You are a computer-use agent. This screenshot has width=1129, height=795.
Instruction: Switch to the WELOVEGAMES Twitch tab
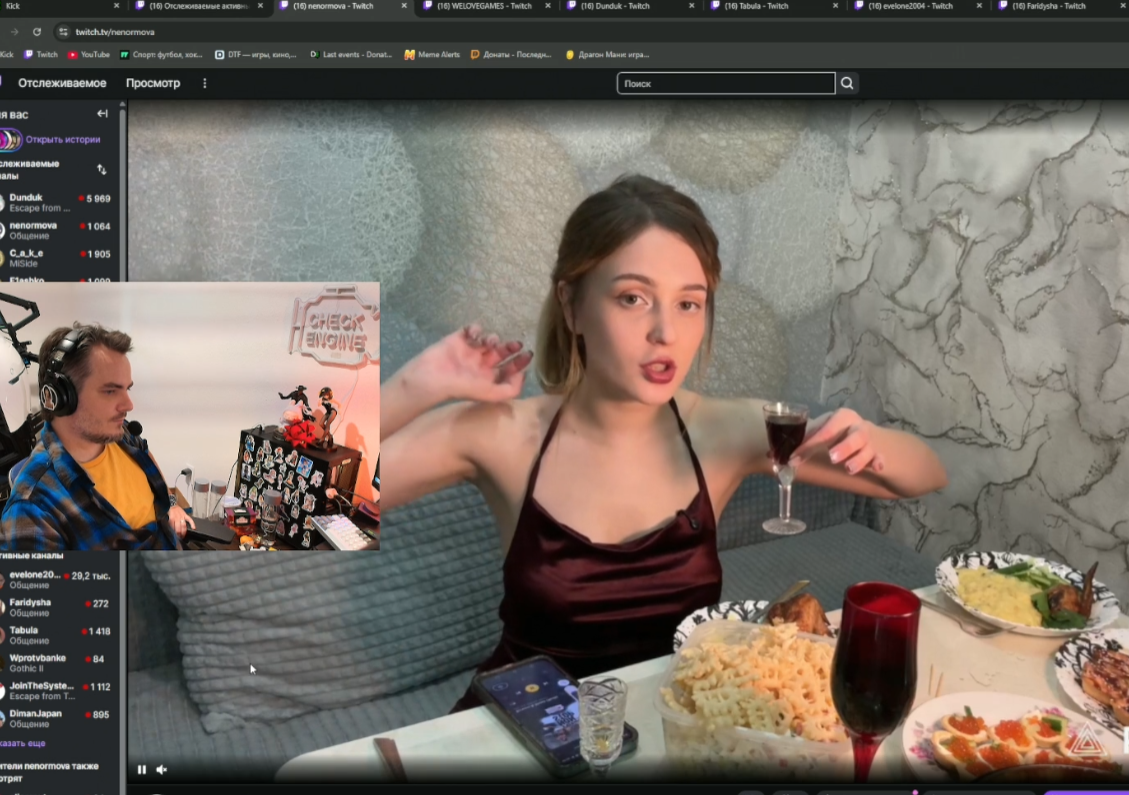(x=484, y=6)
